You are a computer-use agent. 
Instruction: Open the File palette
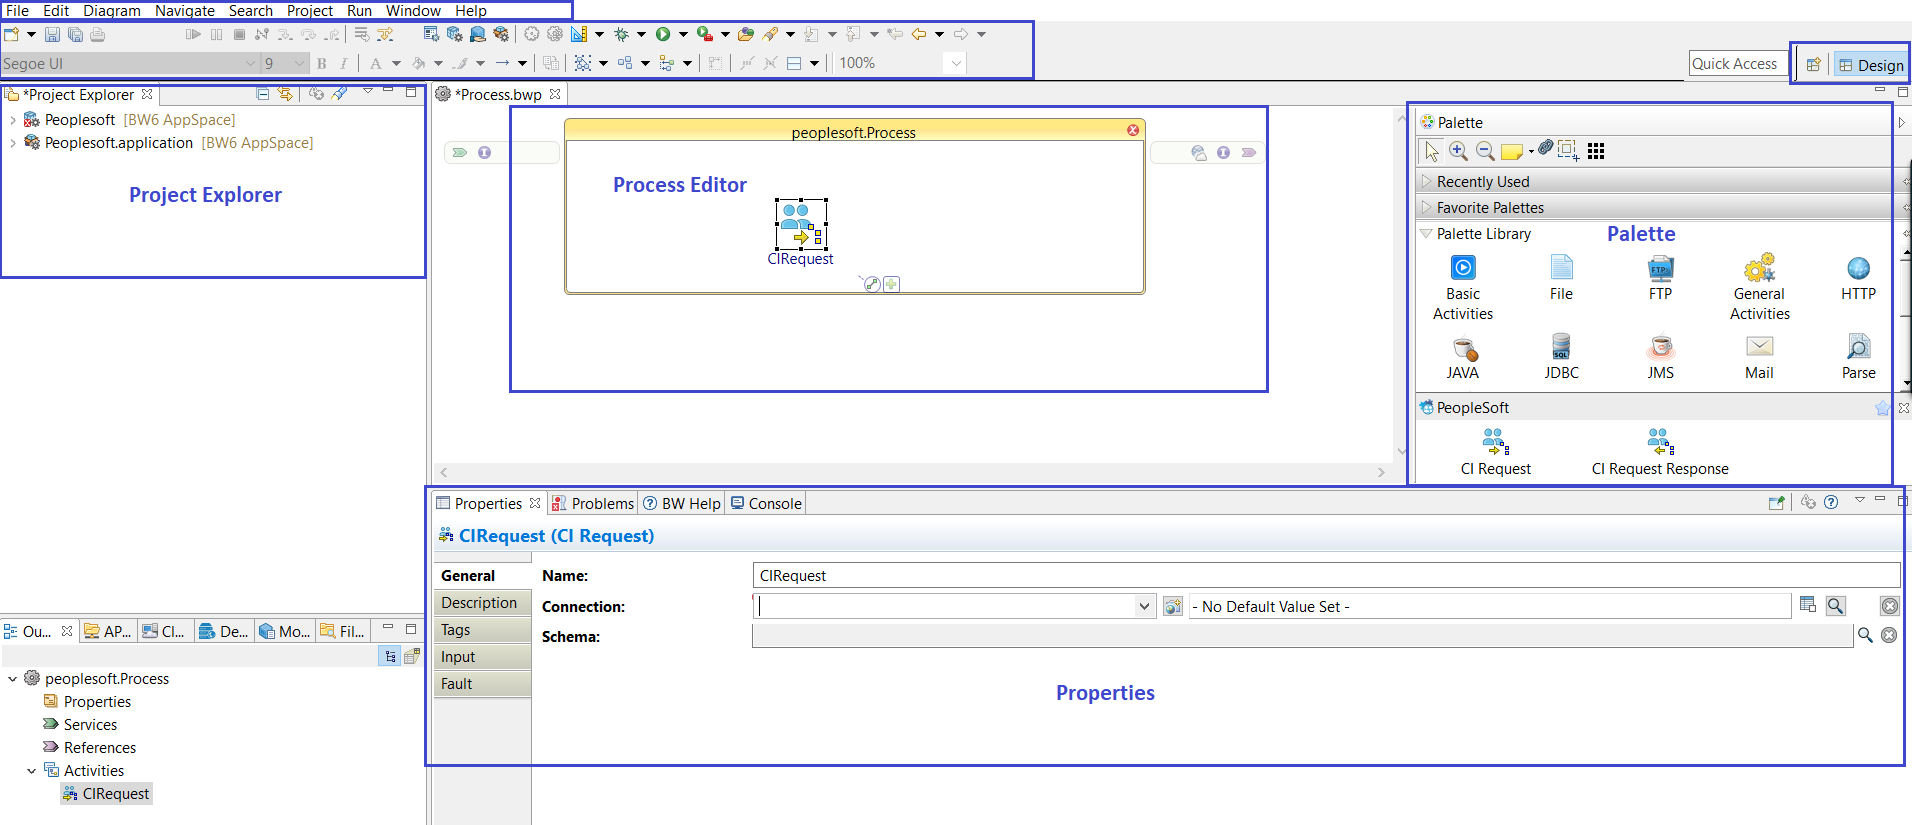tap(1561, 279)
